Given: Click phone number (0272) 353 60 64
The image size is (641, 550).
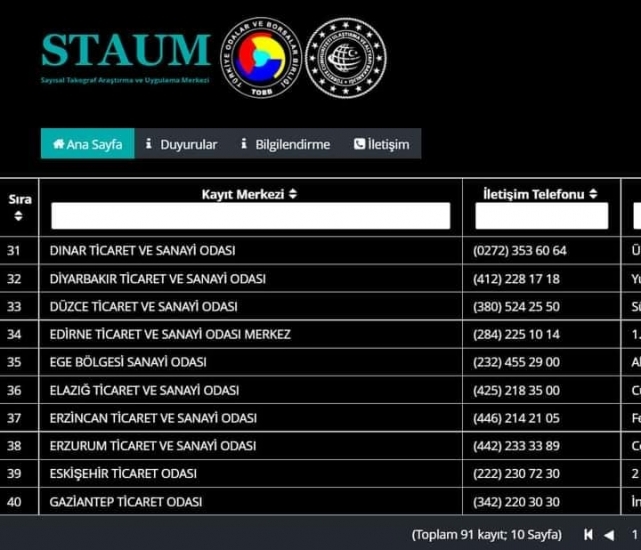Looking at the screenshot, I should [520, 250].
